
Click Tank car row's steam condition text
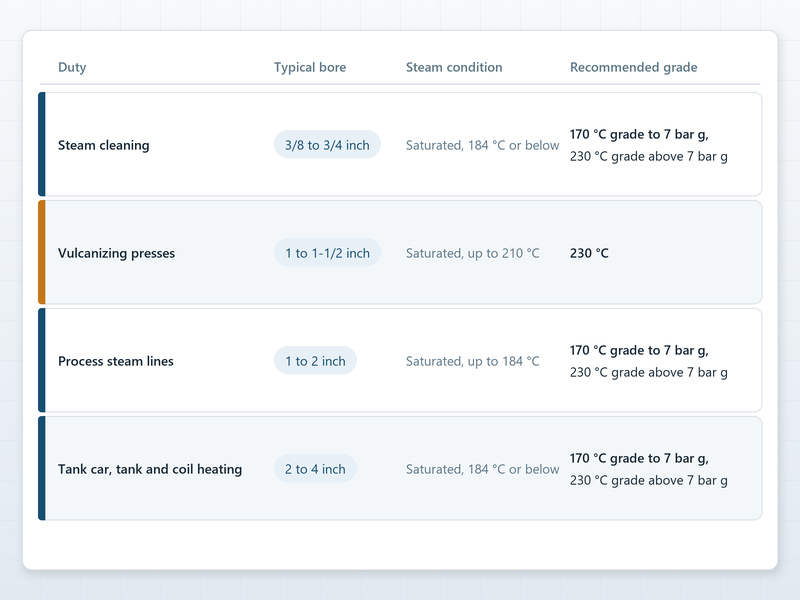point(482,469)
